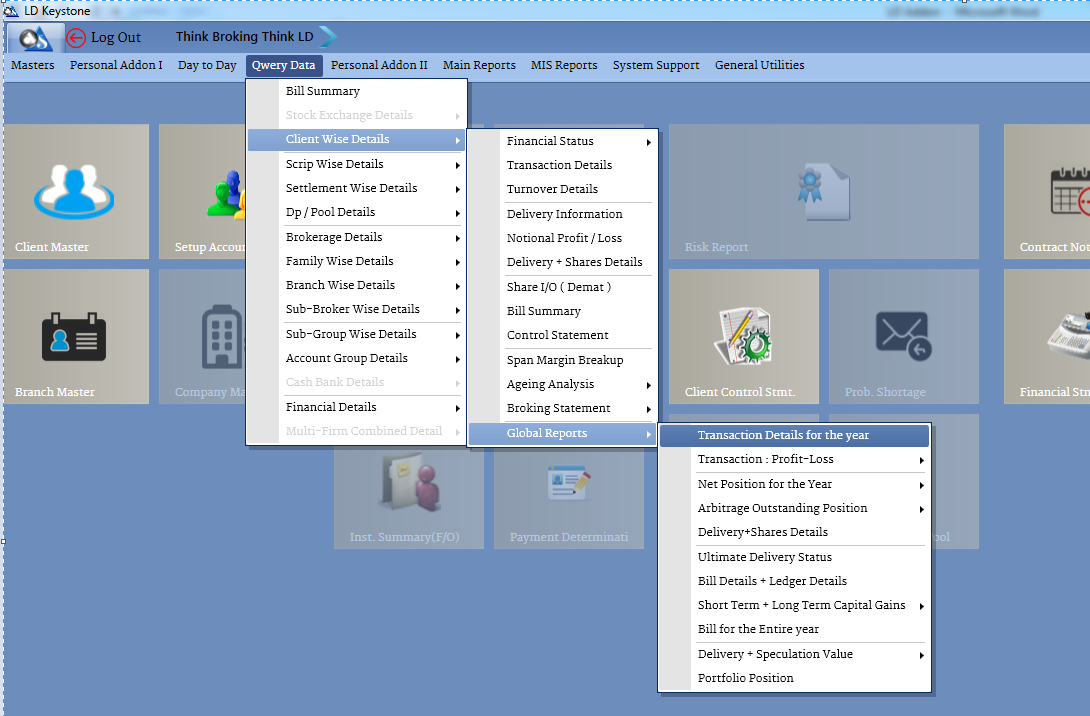Open the General Utilities menu
This screenshot has height=716, width=1090.
[x=759, y=65]
